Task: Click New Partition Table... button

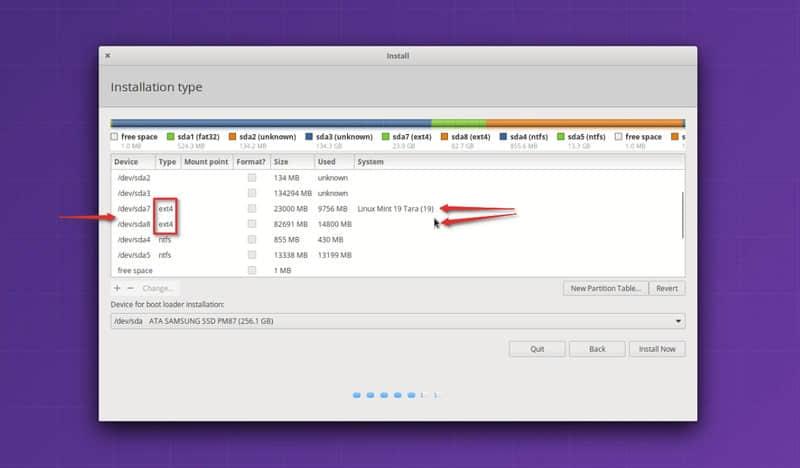Action: coord(606,288)
